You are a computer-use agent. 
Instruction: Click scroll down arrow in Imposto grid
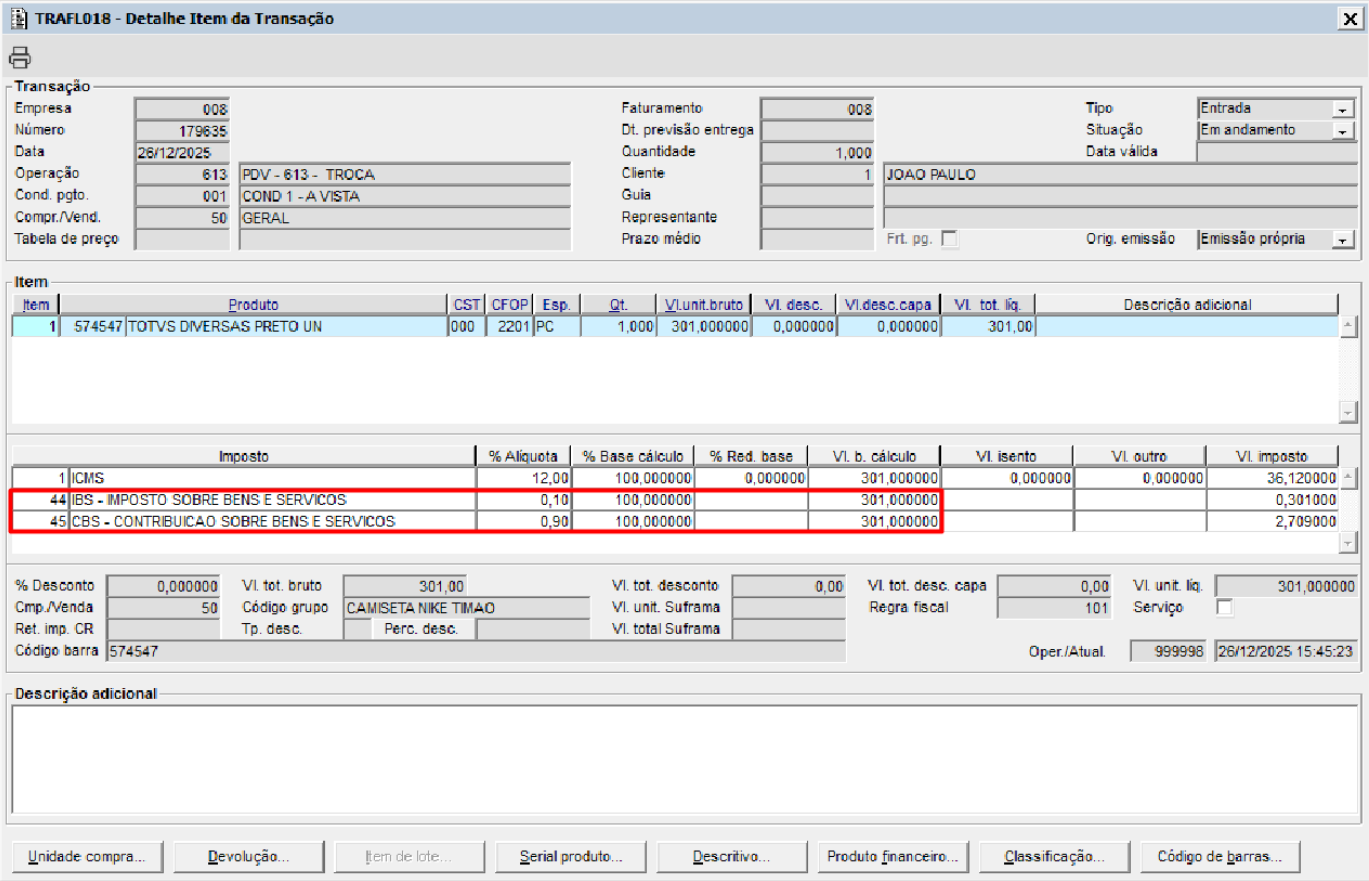tap(1348, 542)
